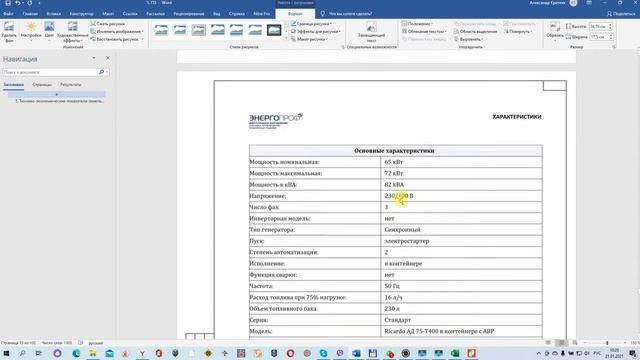This screenshot has width=640, height=360.
Task: Open Opera browser from the taskbar
Action: coord(290,353)
